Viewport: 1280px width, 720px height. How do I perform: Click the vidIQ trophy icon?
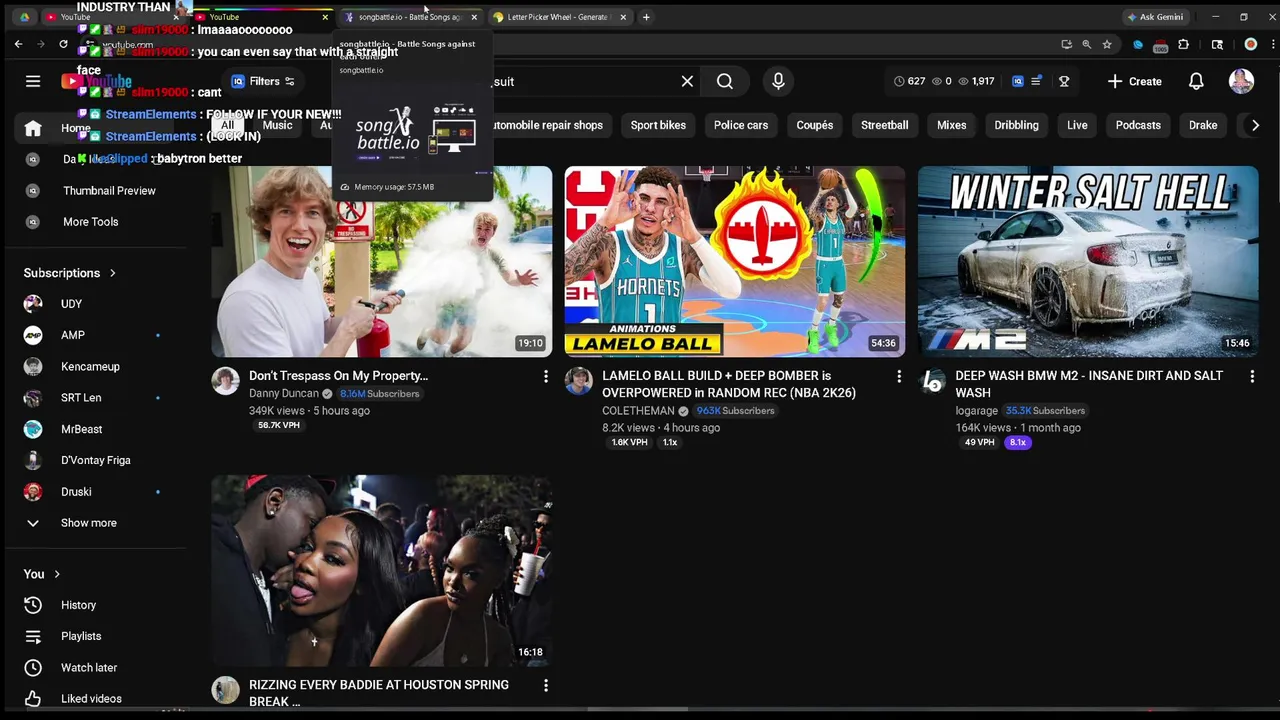pos(1064,81)
